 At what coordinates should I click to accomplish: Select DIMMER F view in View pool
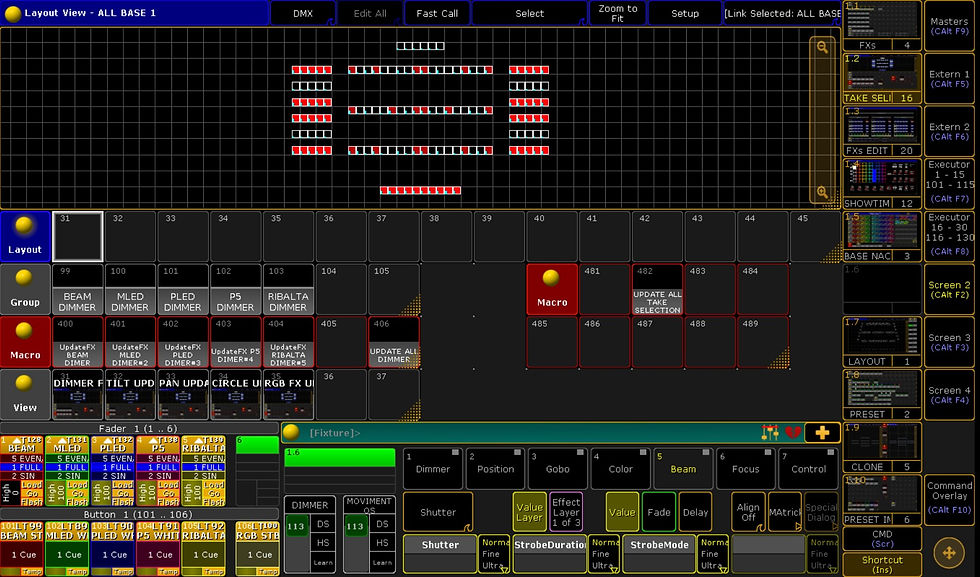78,394
